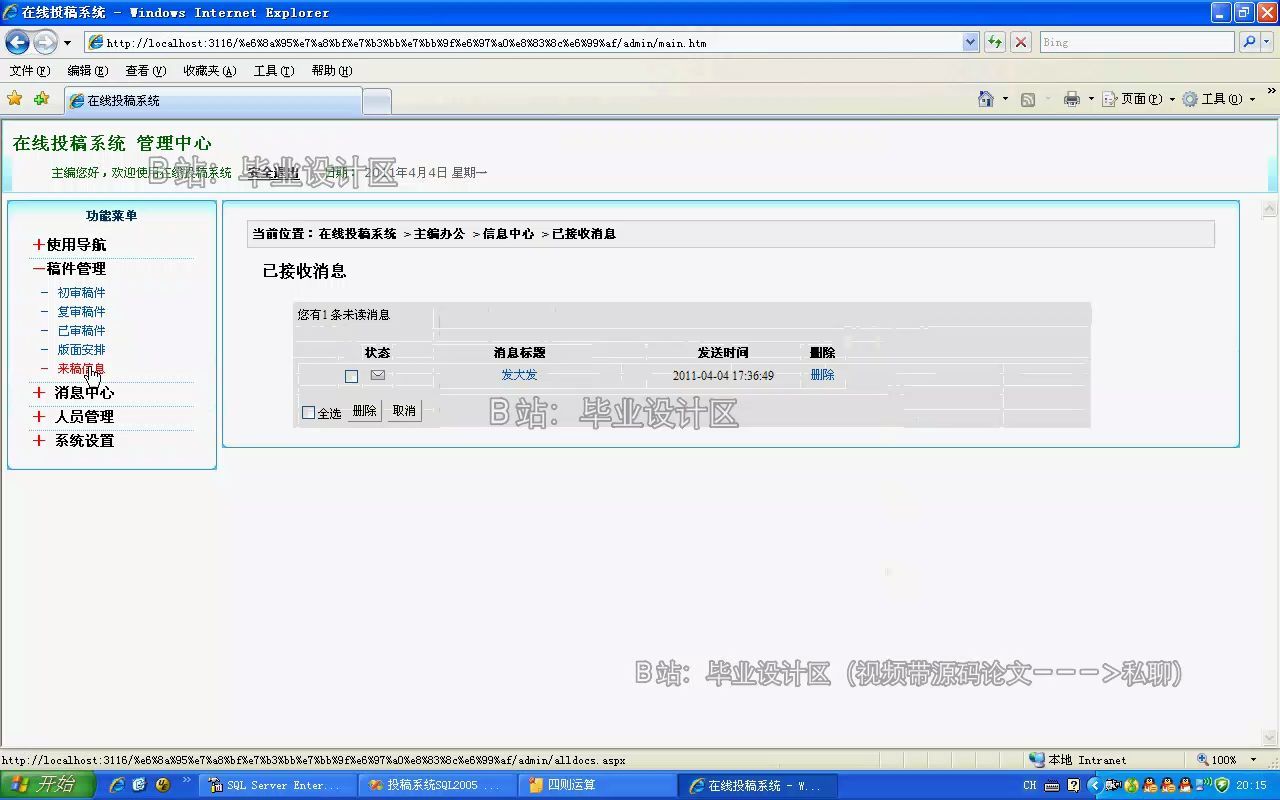Click the security shield tray icon

pos(1222,785)
